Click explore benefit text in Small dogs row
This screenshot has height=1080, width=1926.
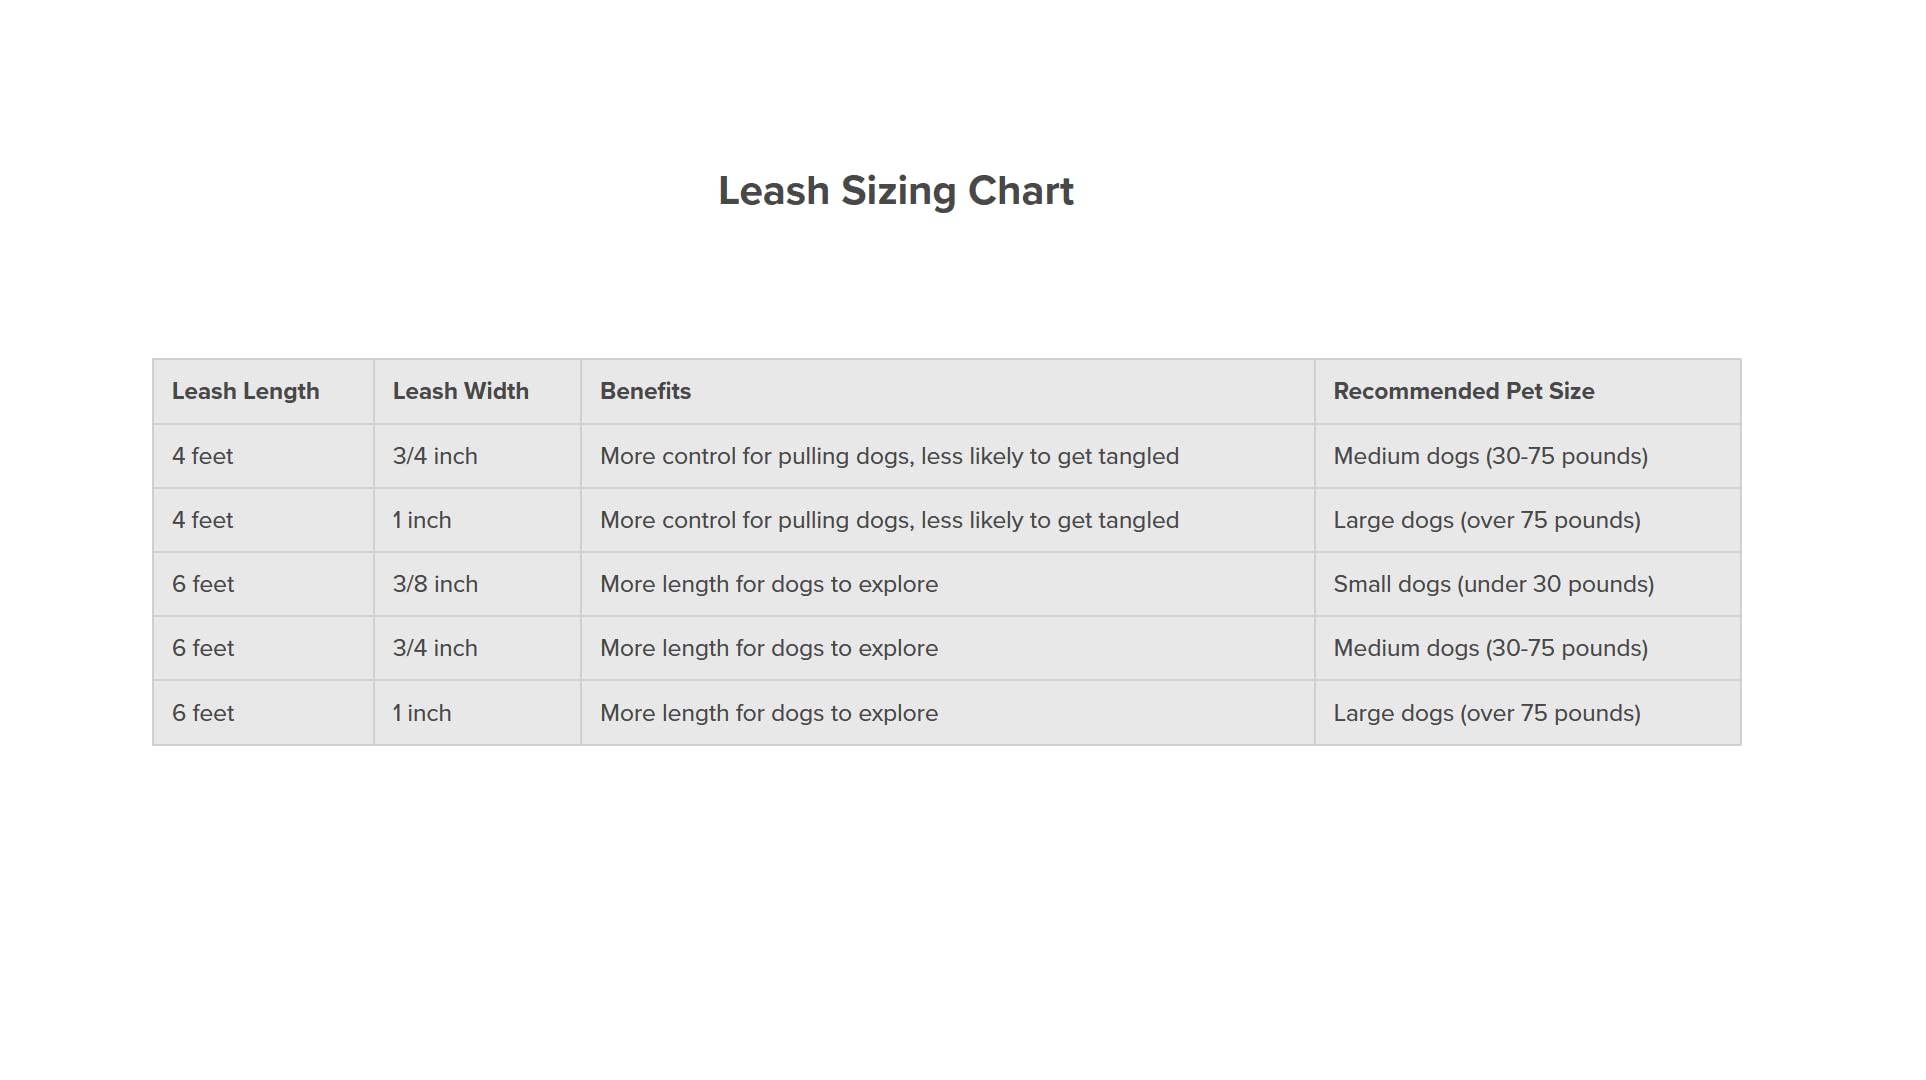[x=768, y=584]
